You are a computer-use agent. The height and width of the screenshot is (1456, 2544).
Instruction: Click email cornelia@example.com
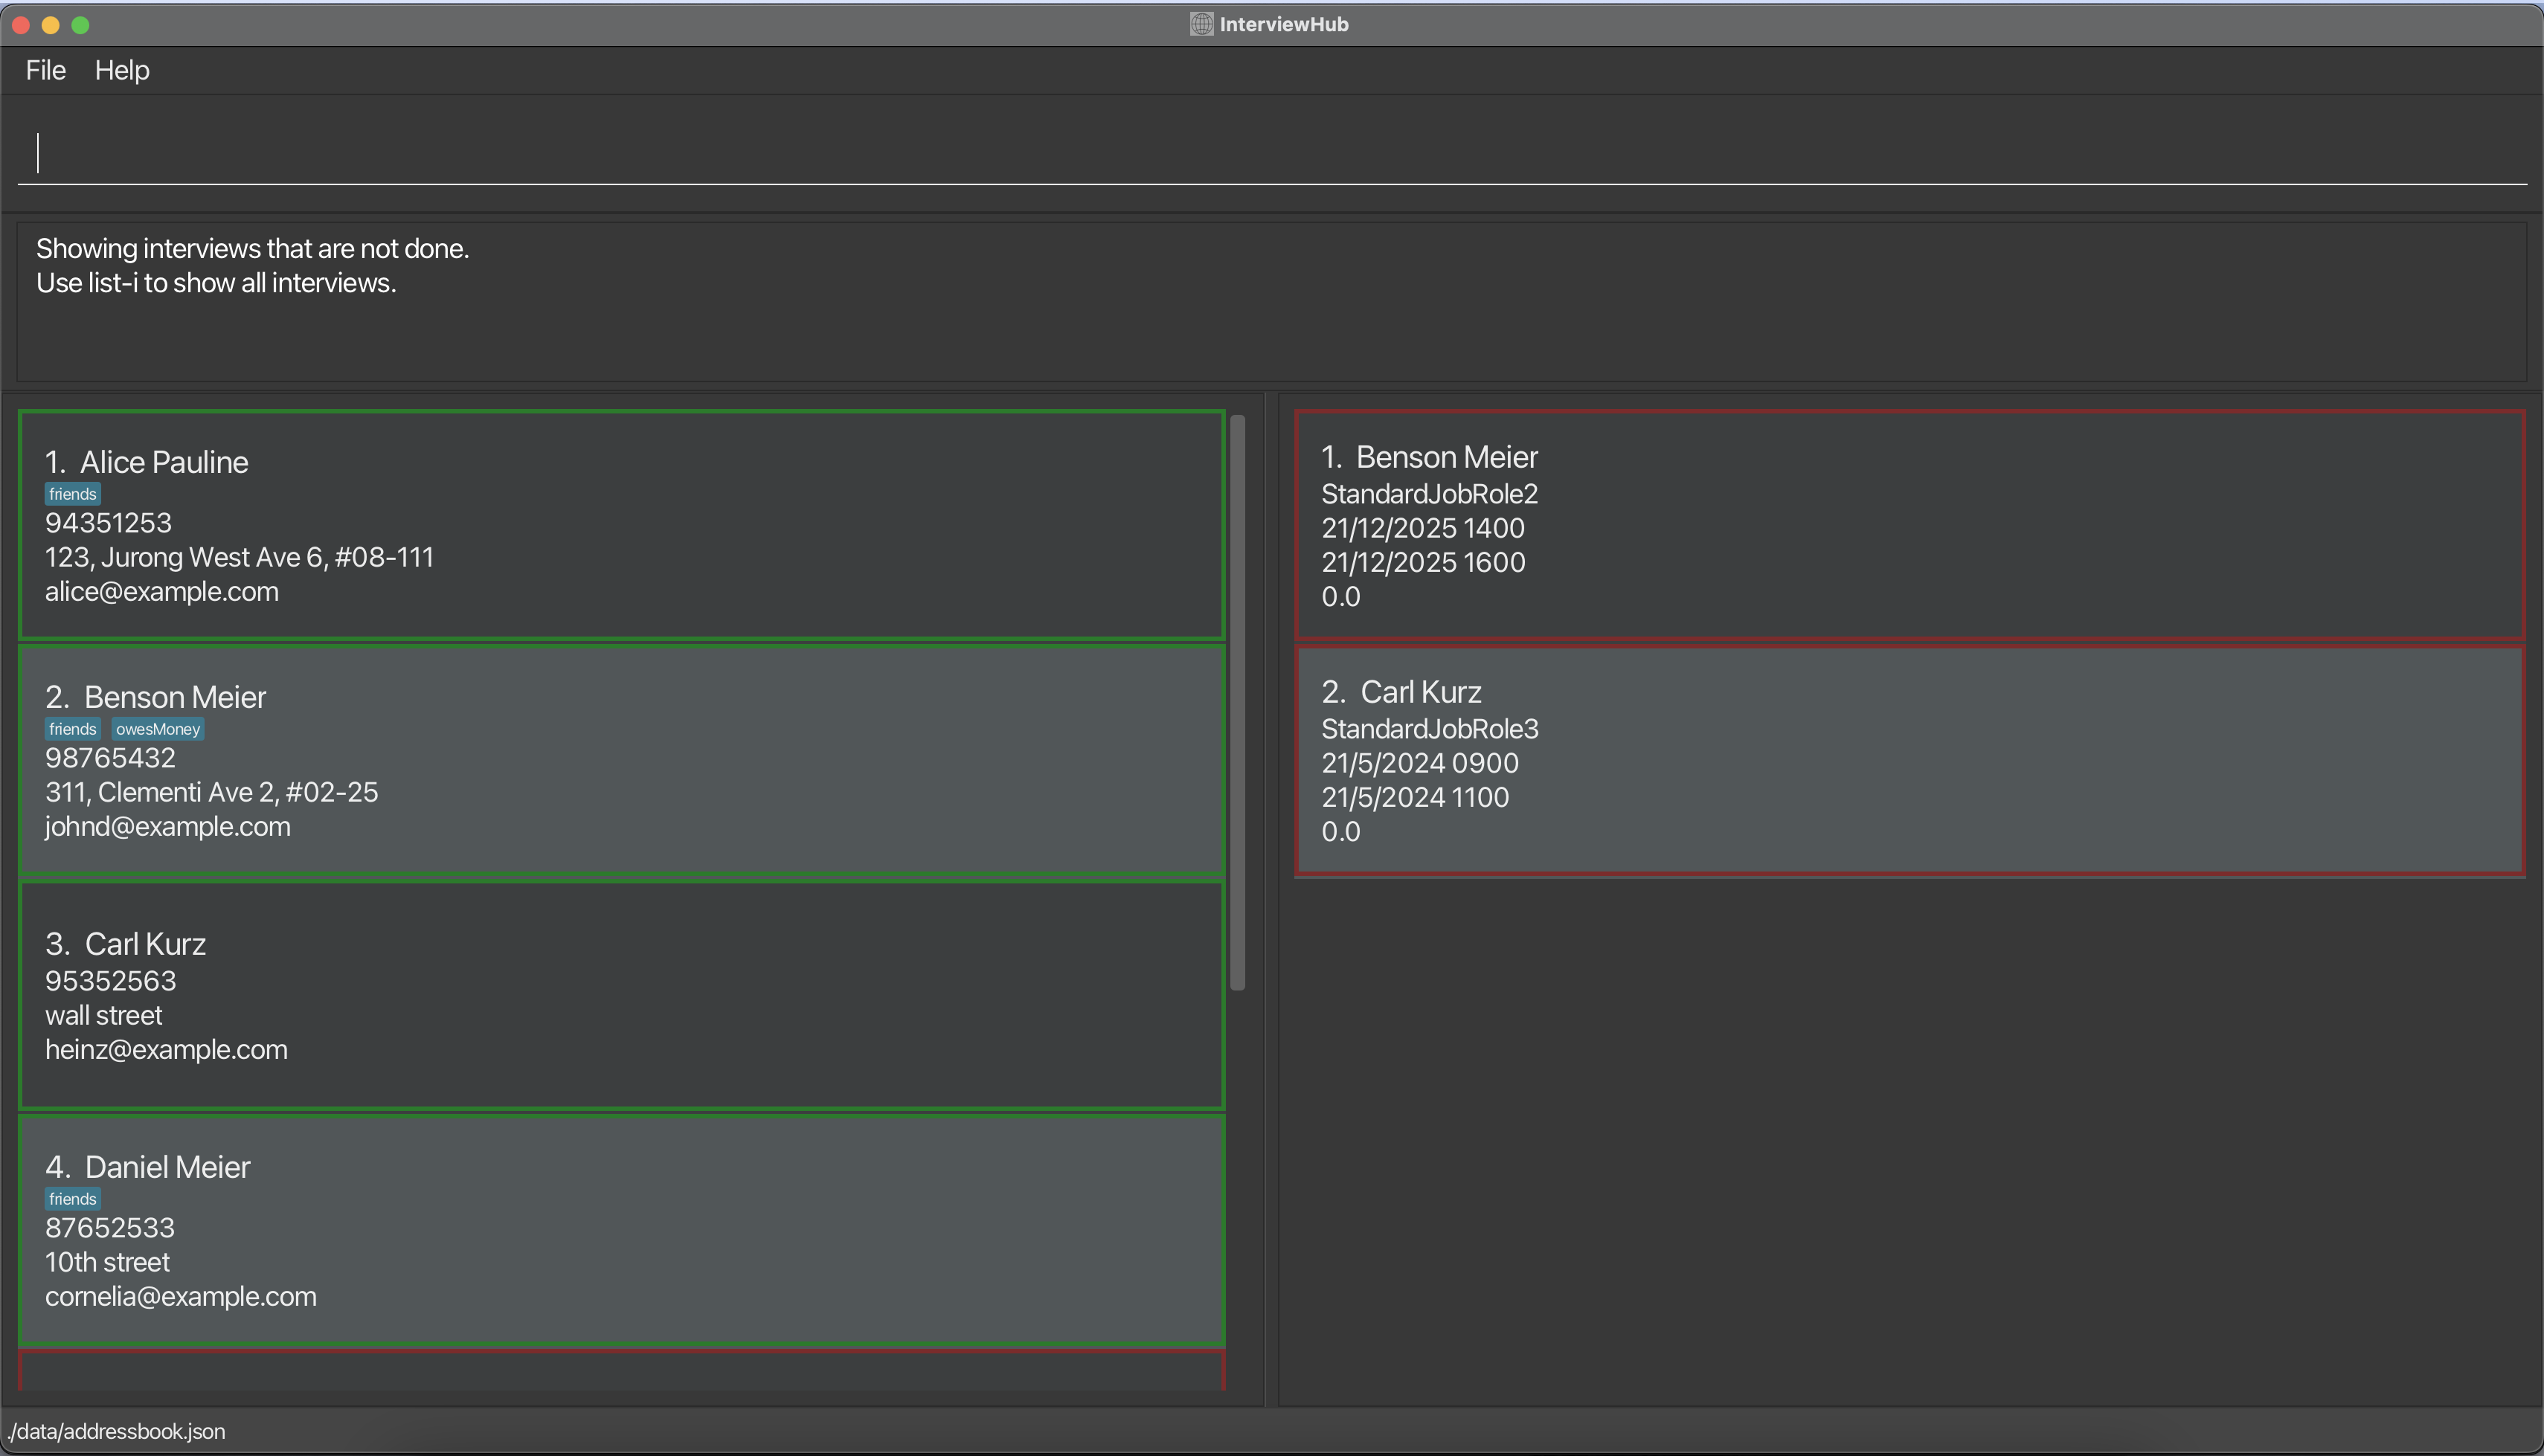click(x=181, y=1296)
